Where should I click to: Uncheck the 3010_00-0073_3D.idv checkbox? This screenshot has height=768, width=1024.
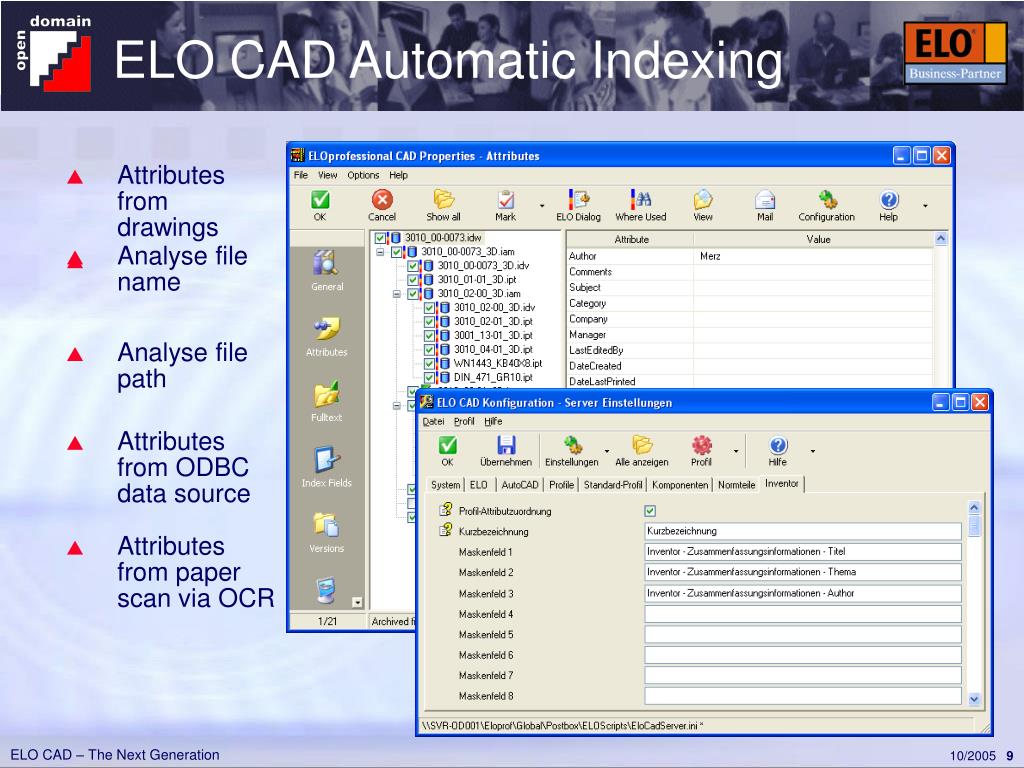tap(413, 266)
